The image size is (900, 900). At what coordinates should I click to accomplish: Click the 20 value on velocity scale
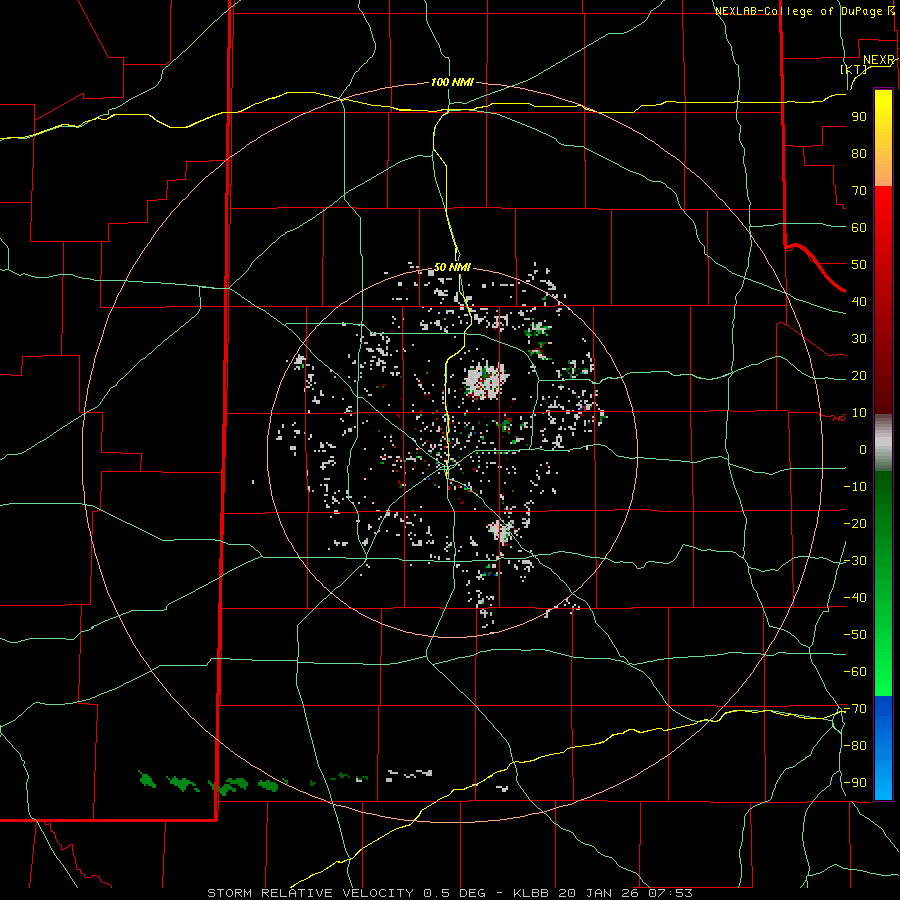click(x=859, y=375)
